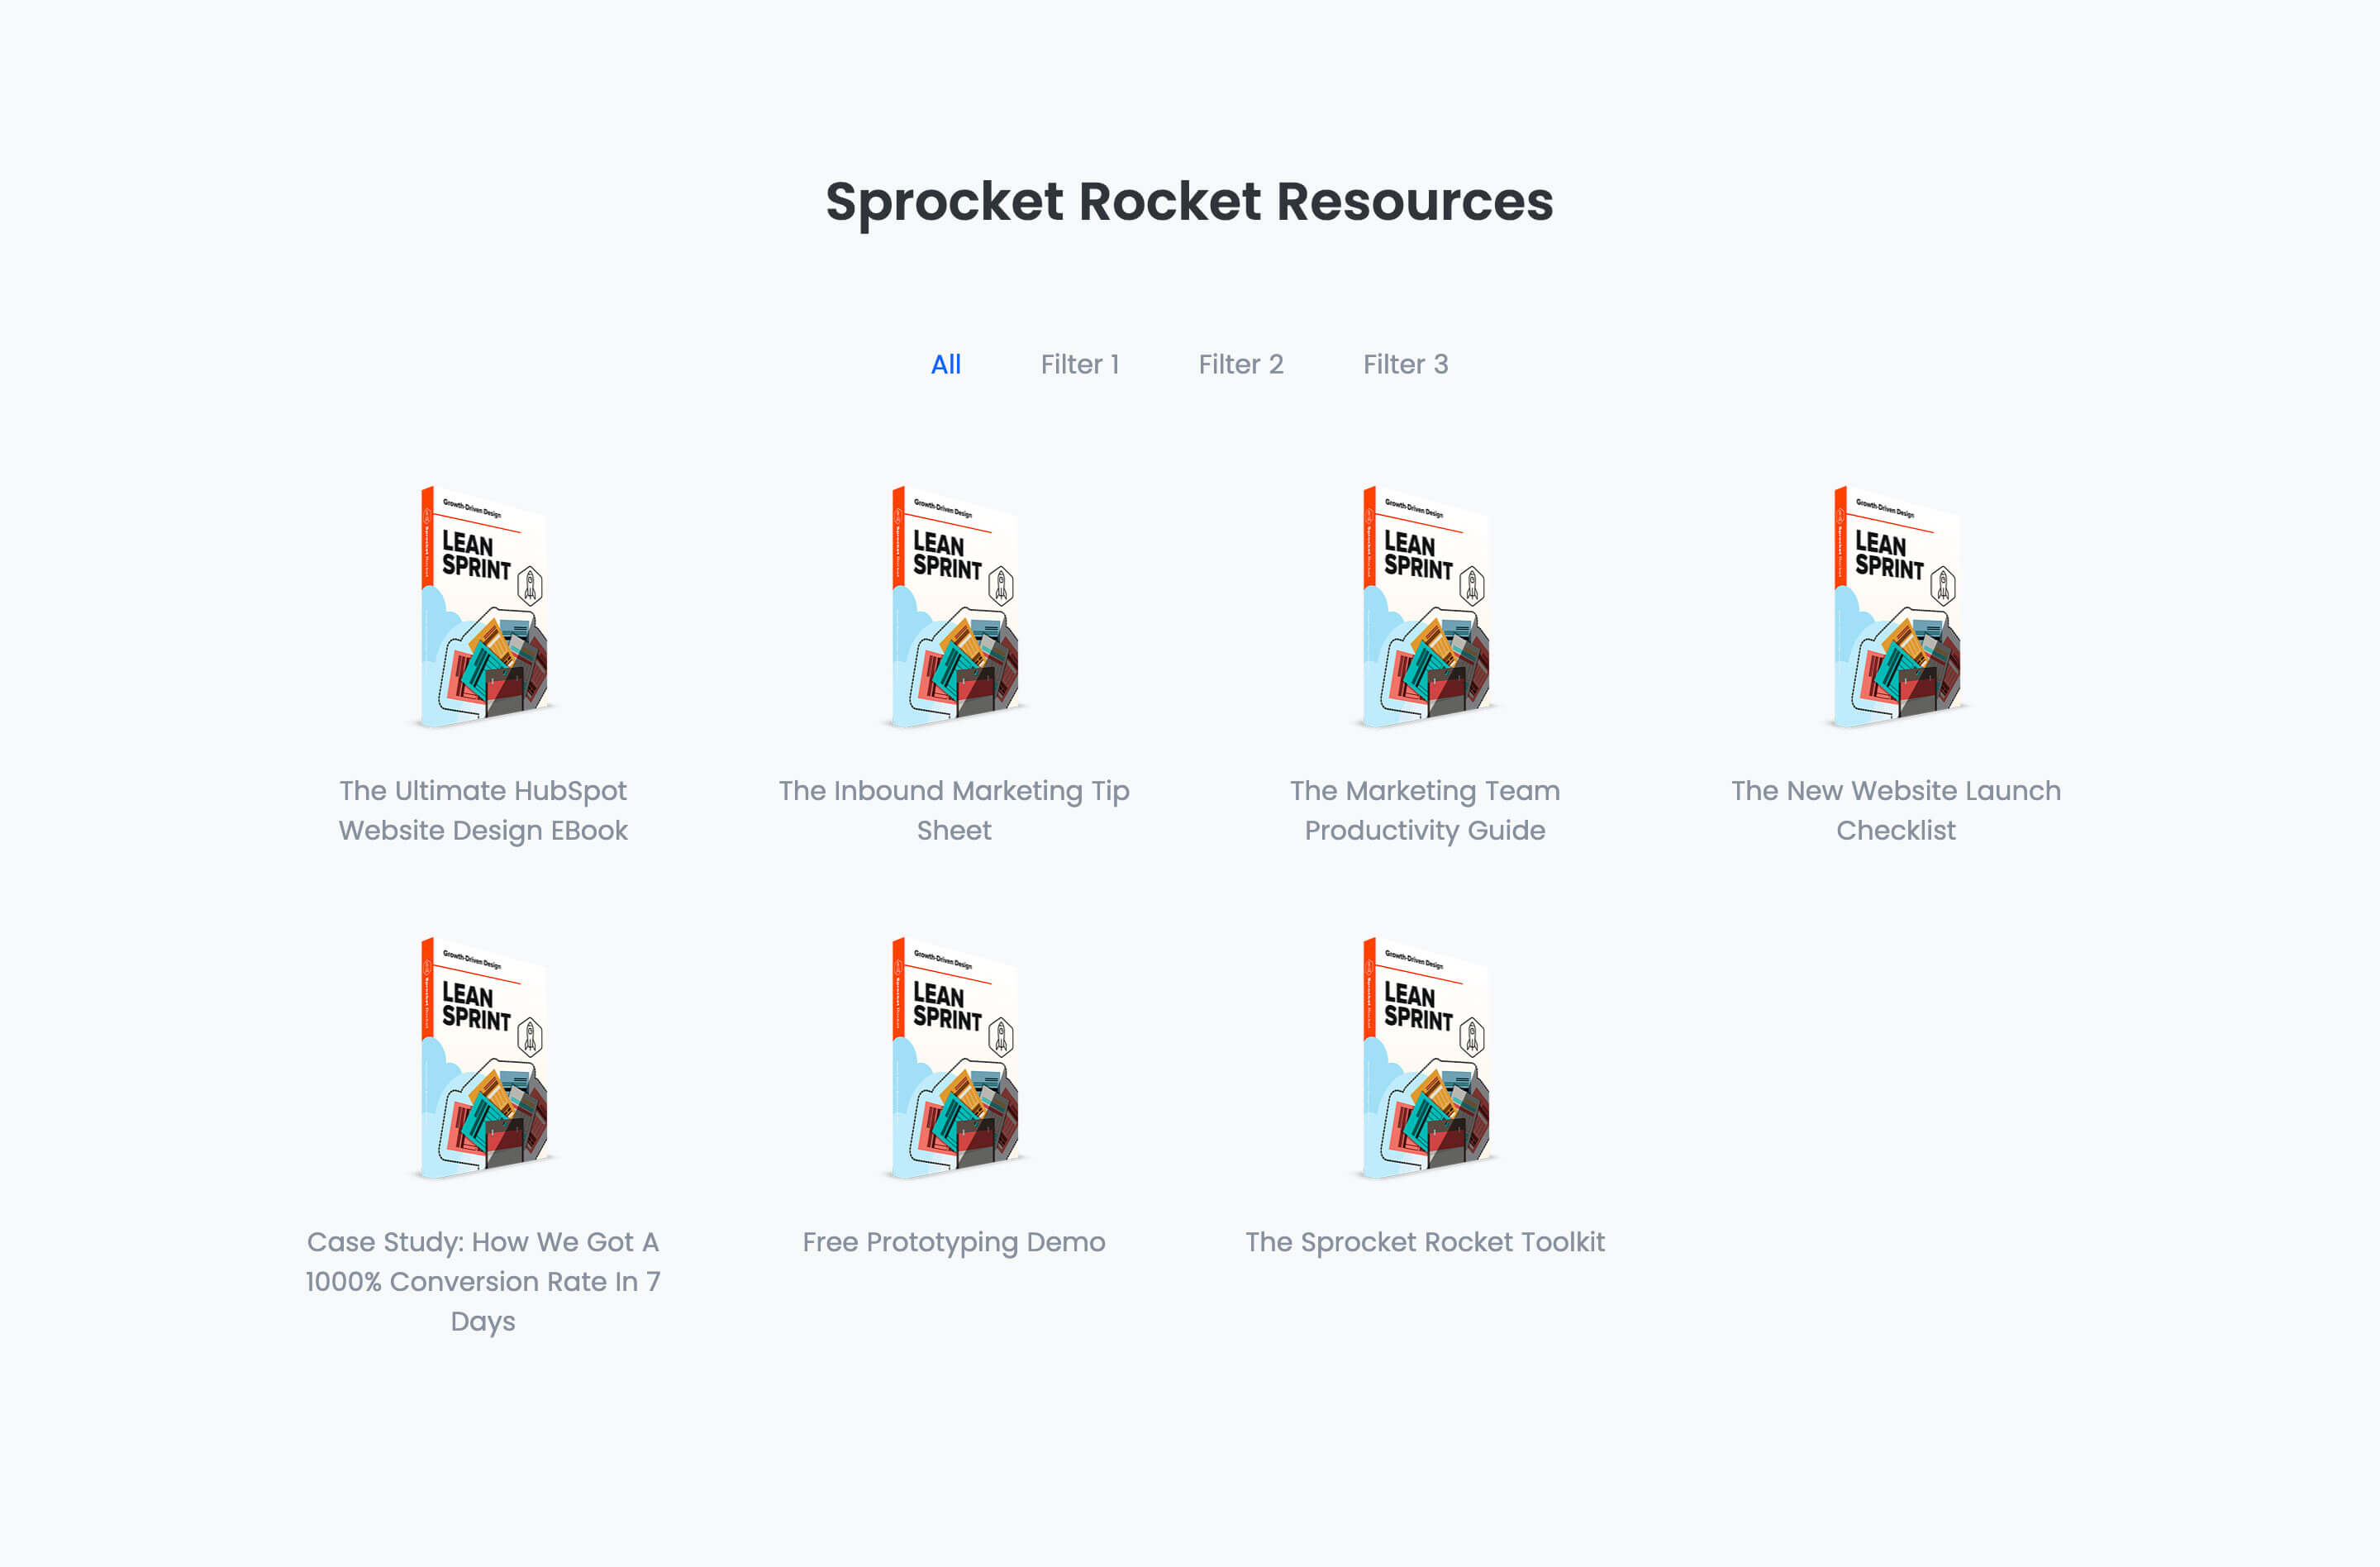Select the All filter tab
The height and width of the screenshot is (1567, 2380).
(x=945, y=364)
